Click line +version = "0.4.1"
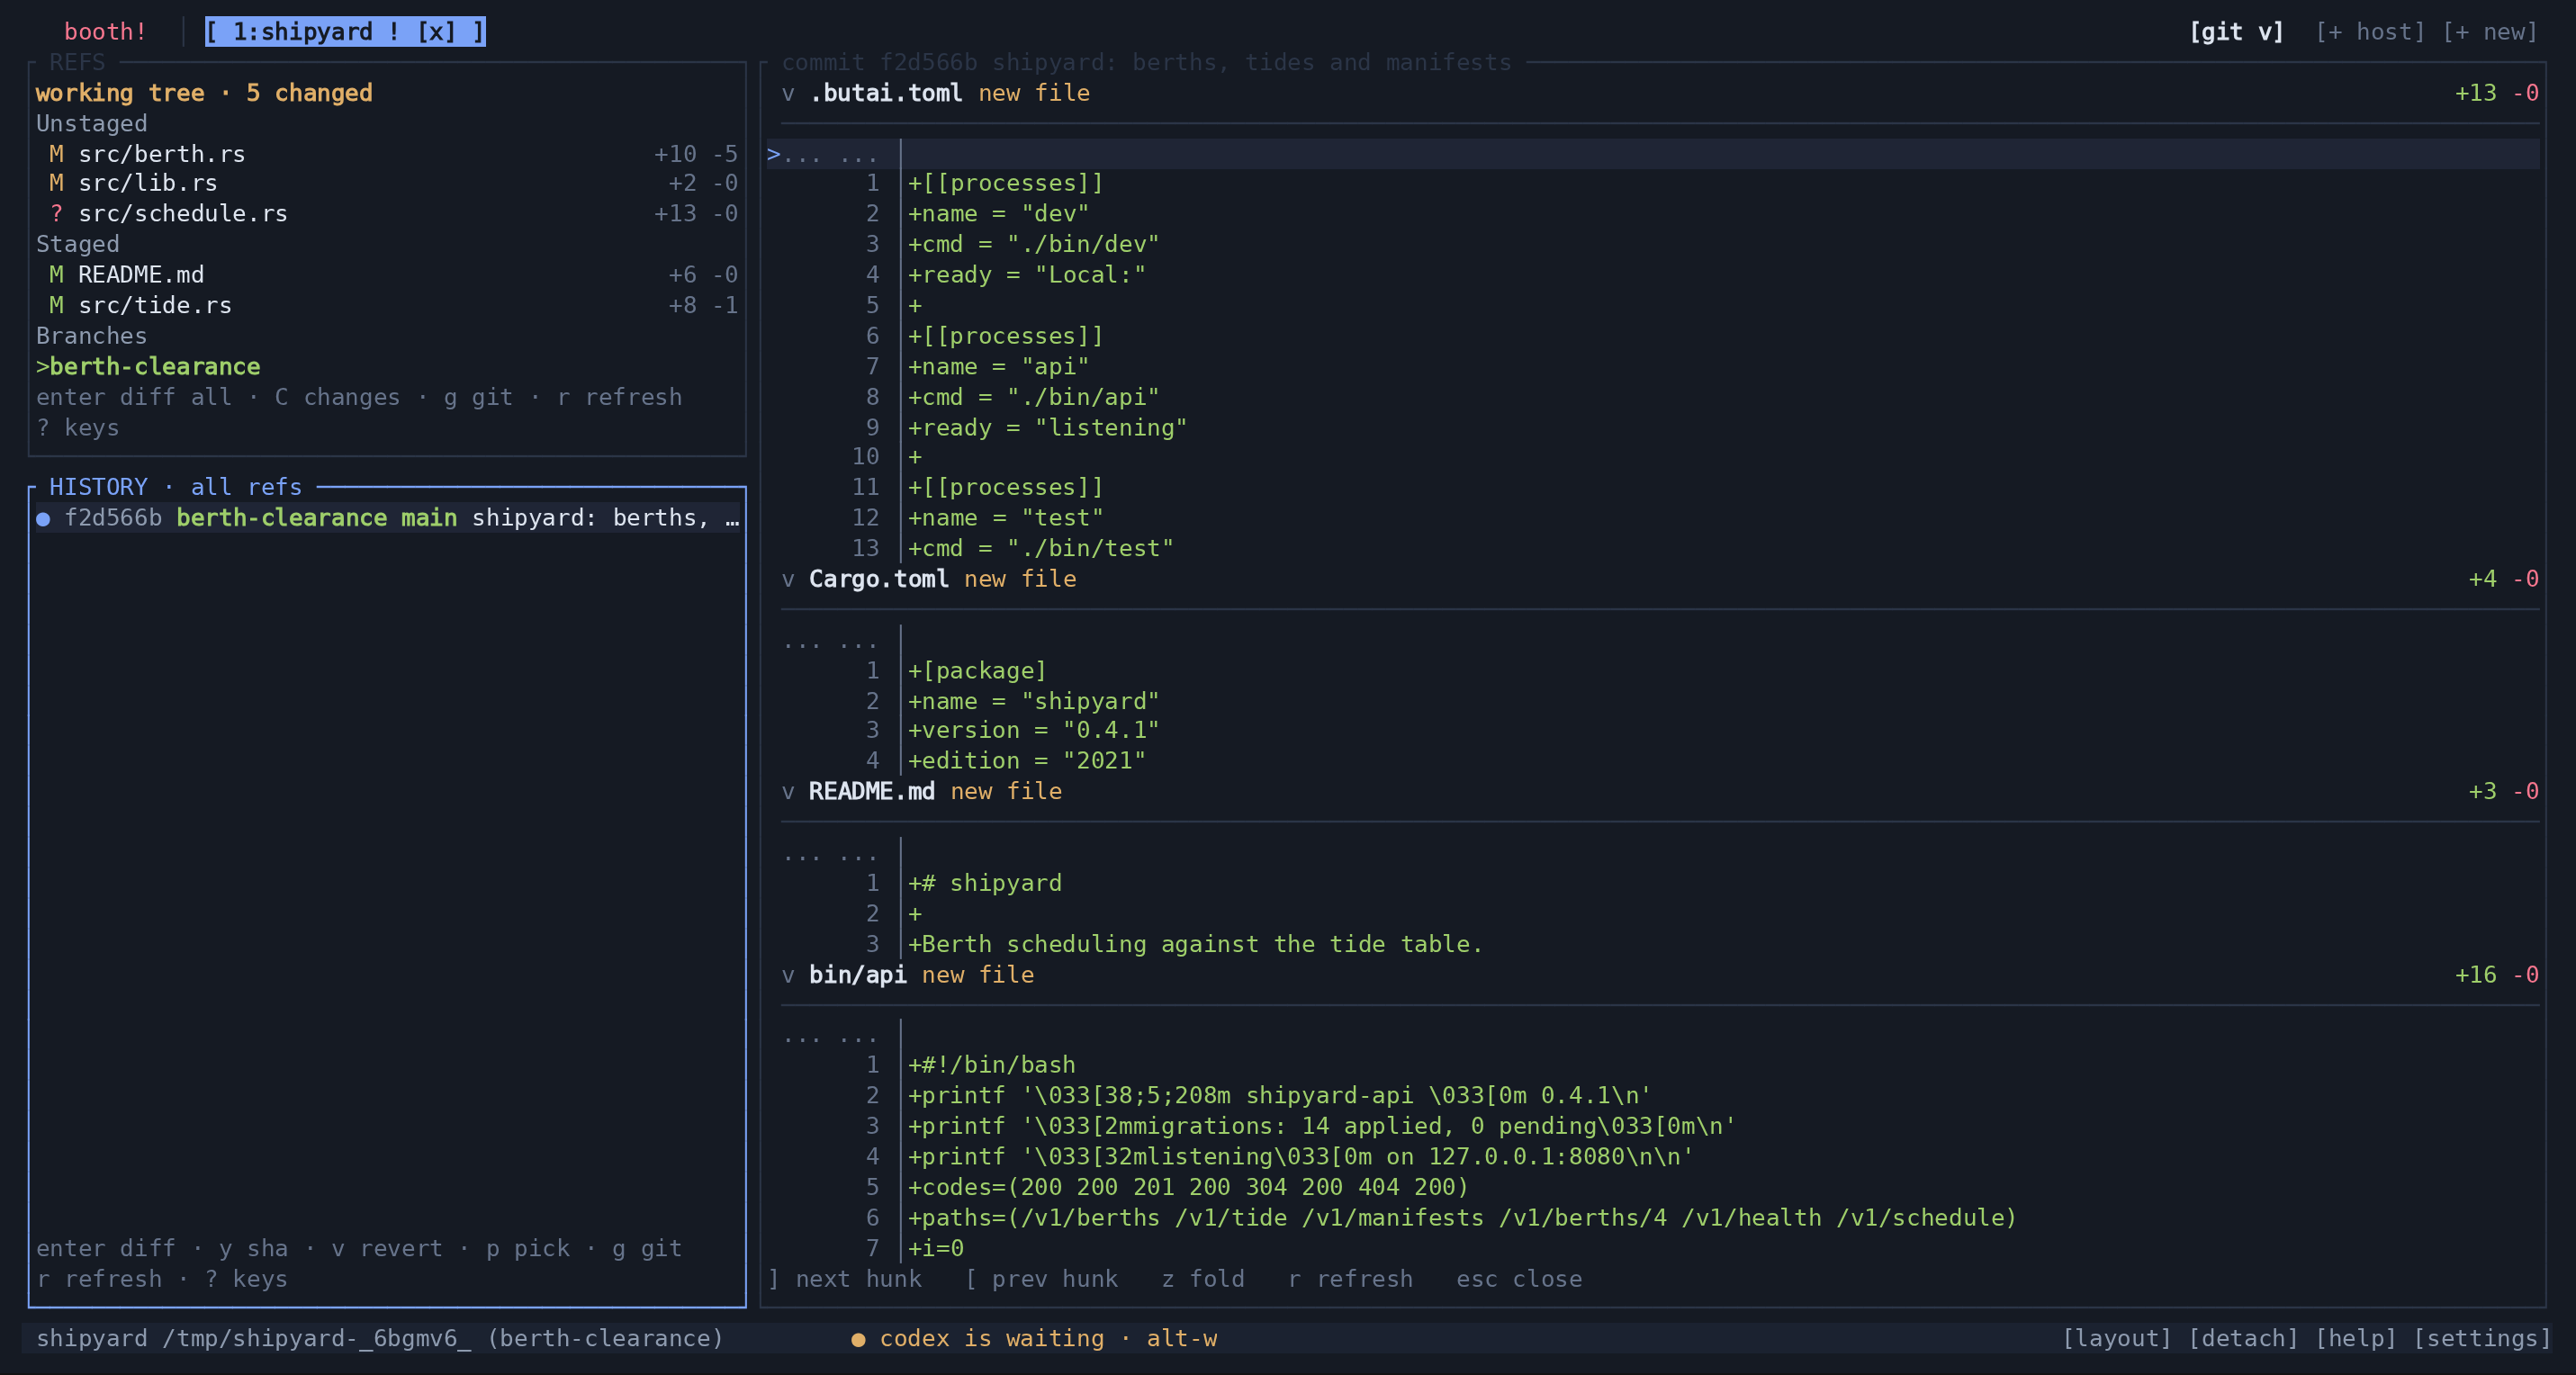 1034,731
